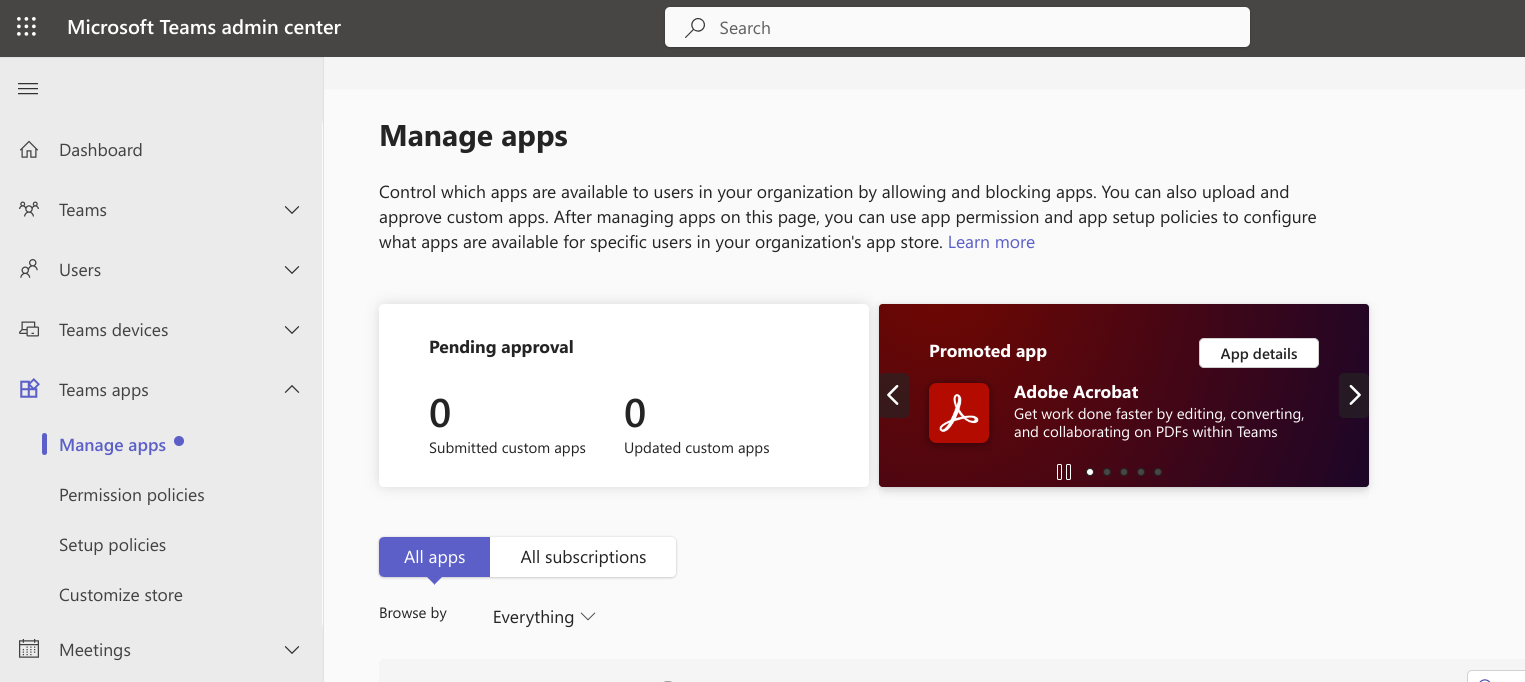Click the Pending approval heading

501,347
